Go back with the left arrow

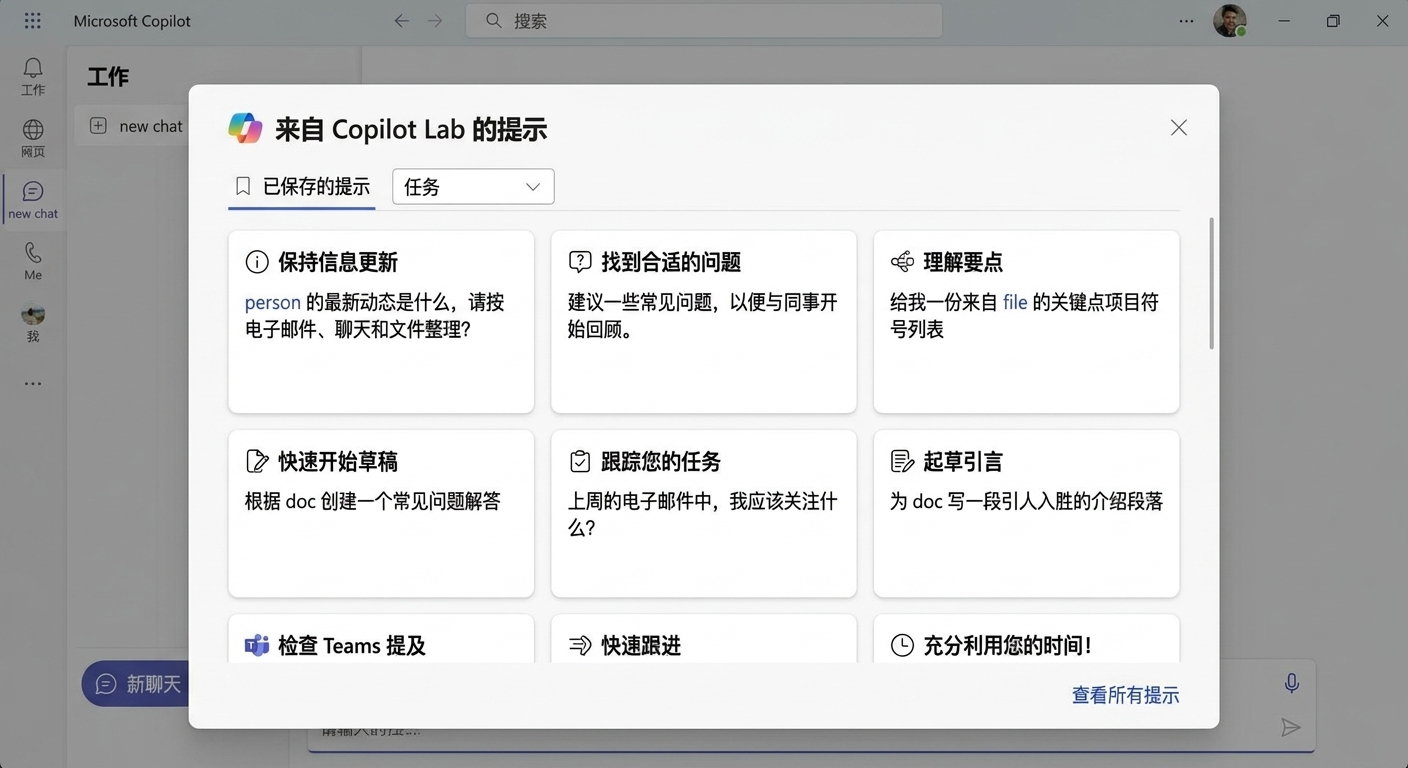point(401,20)
